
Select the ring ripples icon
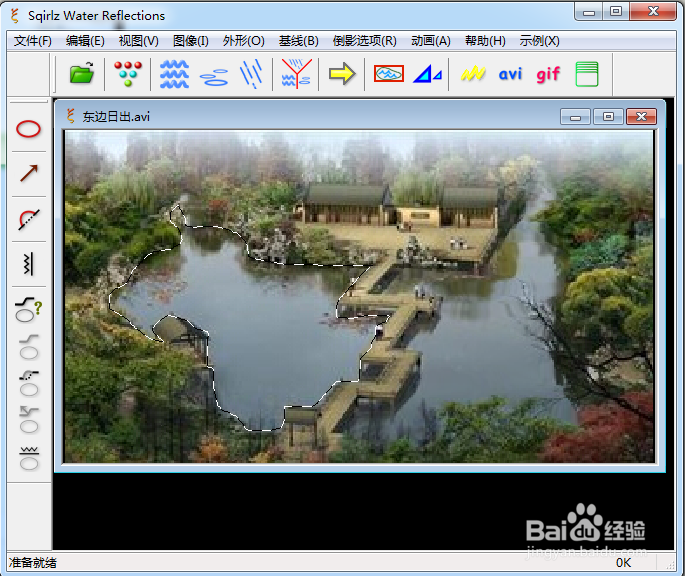(x=214, y=77)
